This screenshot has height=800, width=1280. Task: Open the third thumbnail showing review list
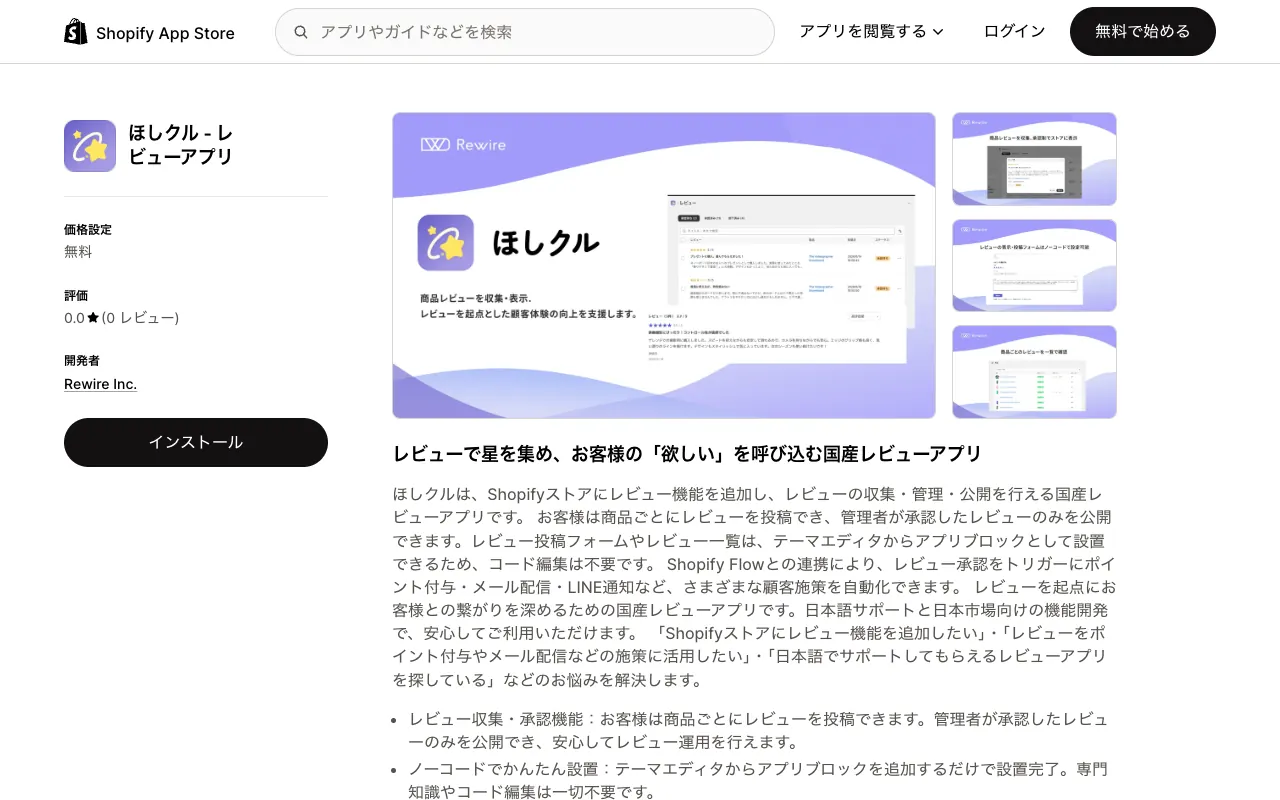click(1034, 372)
